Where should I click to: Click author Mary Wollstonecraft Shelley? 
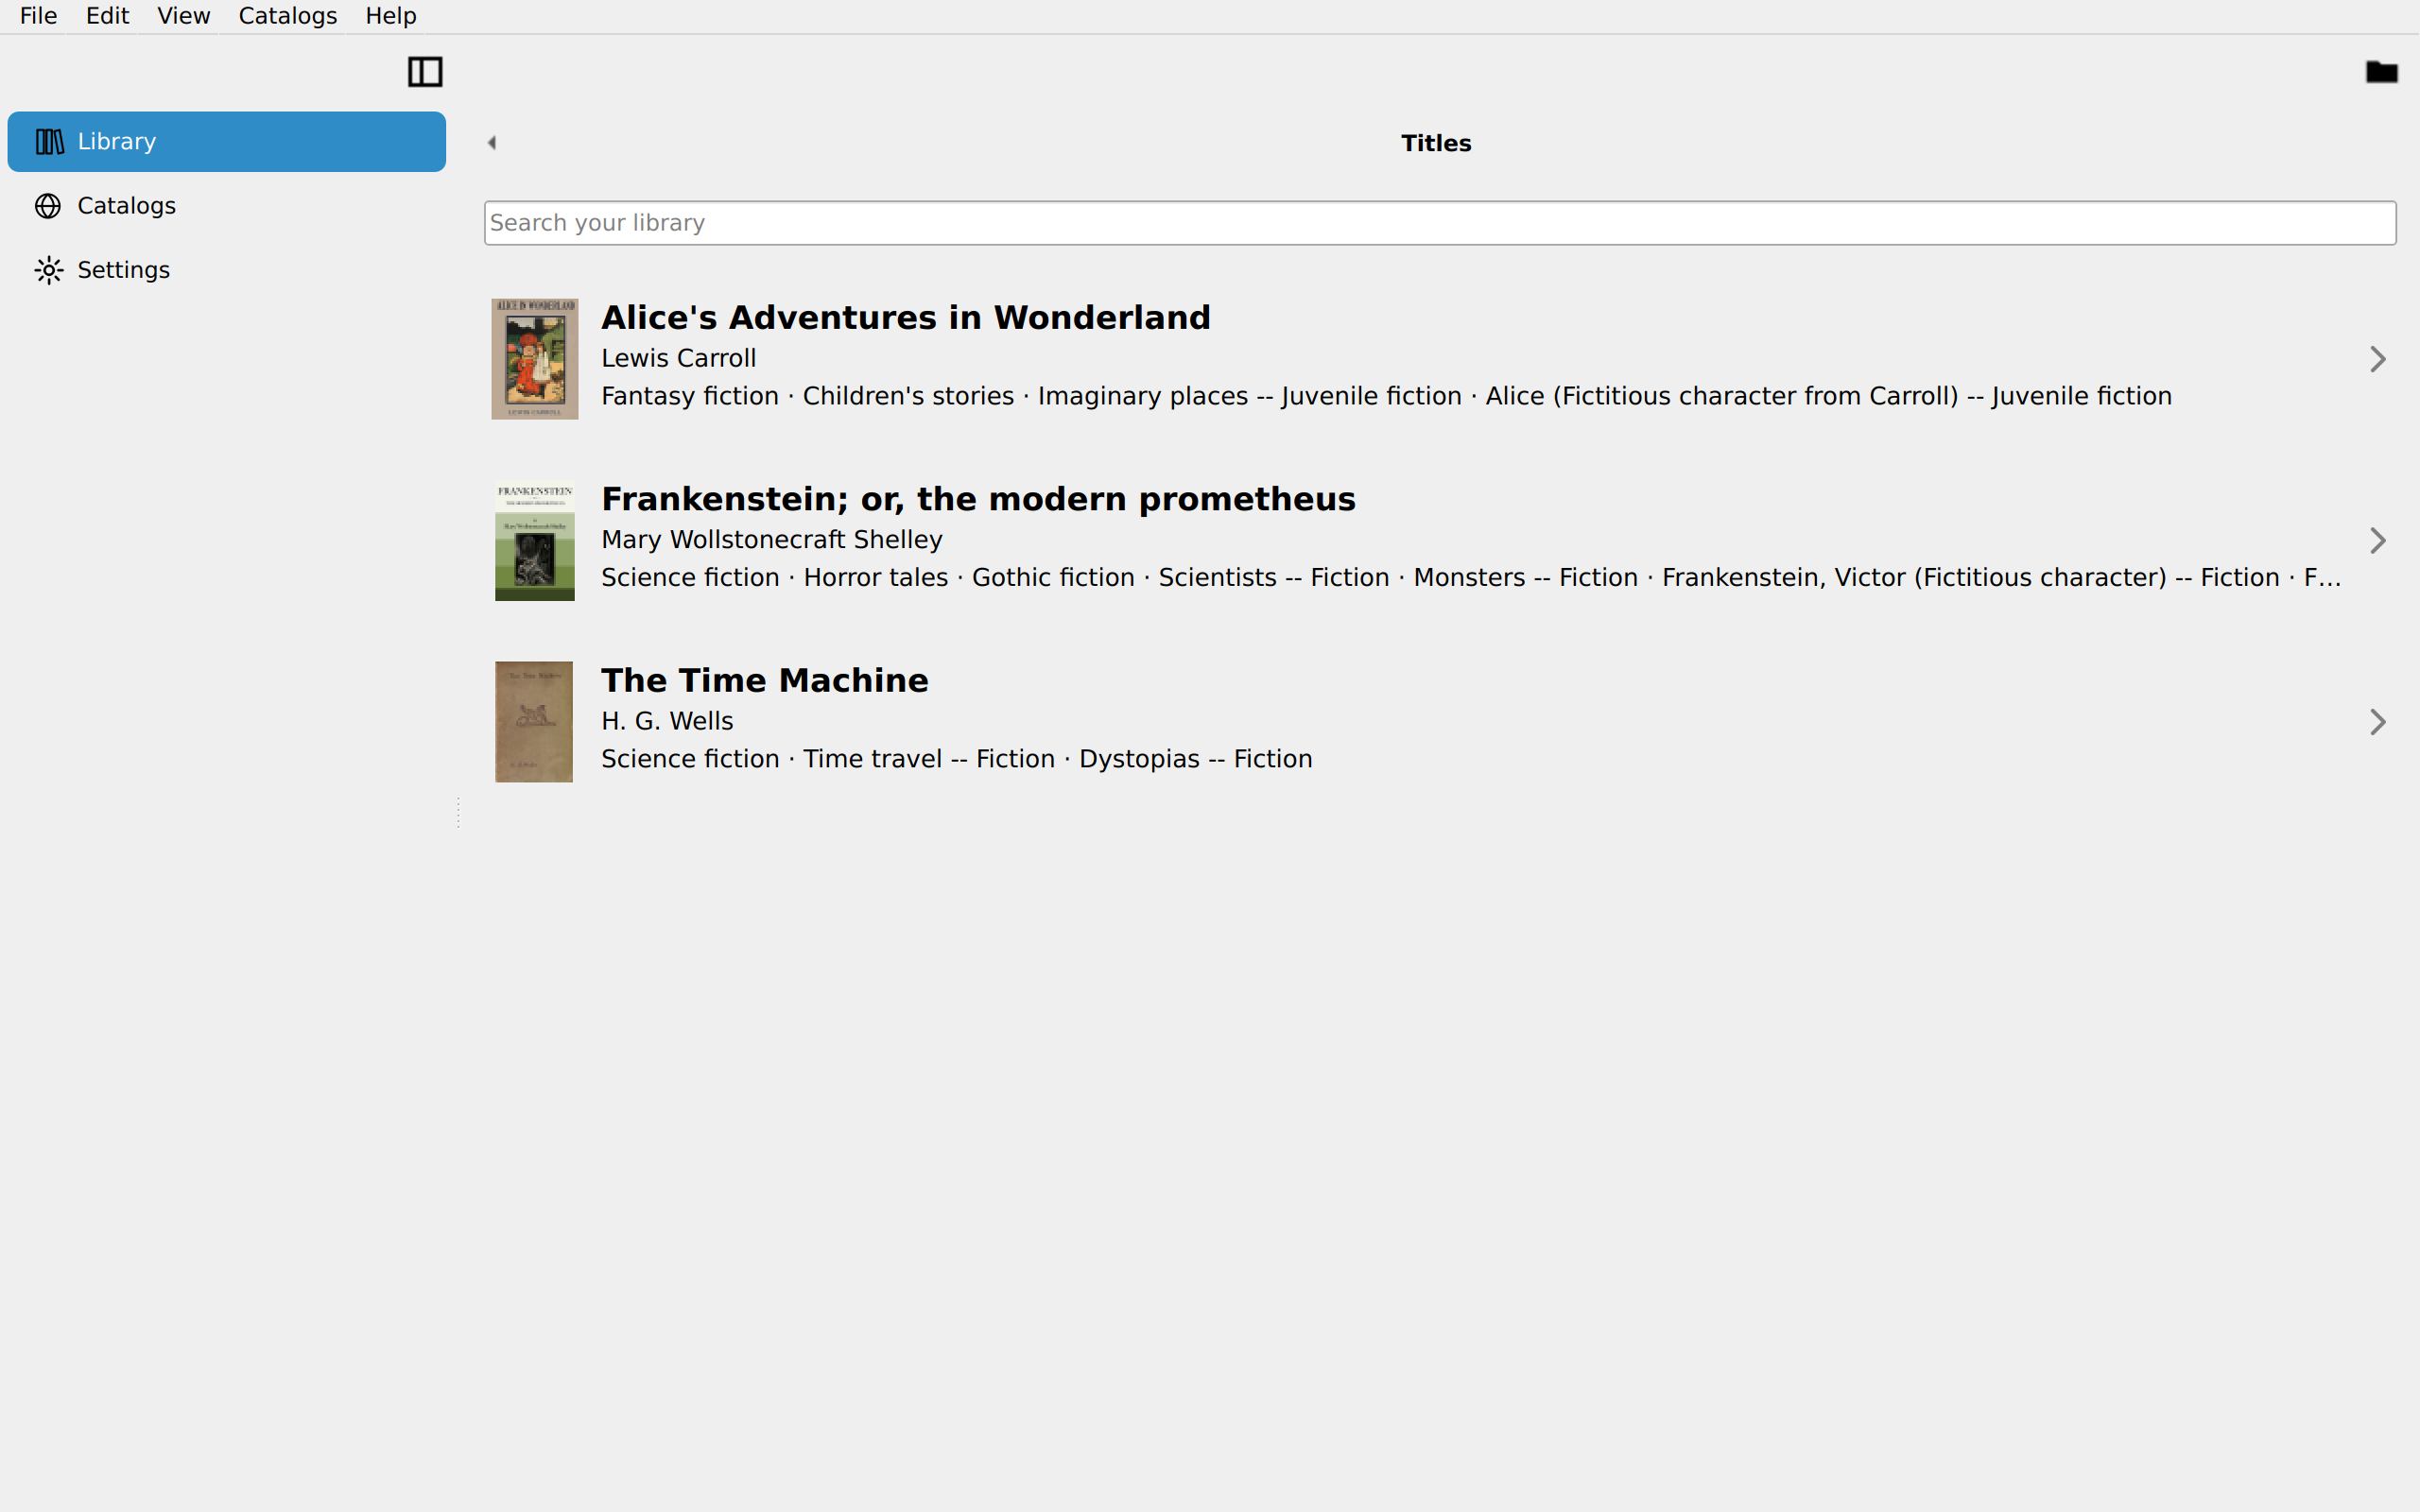[771, 540]
